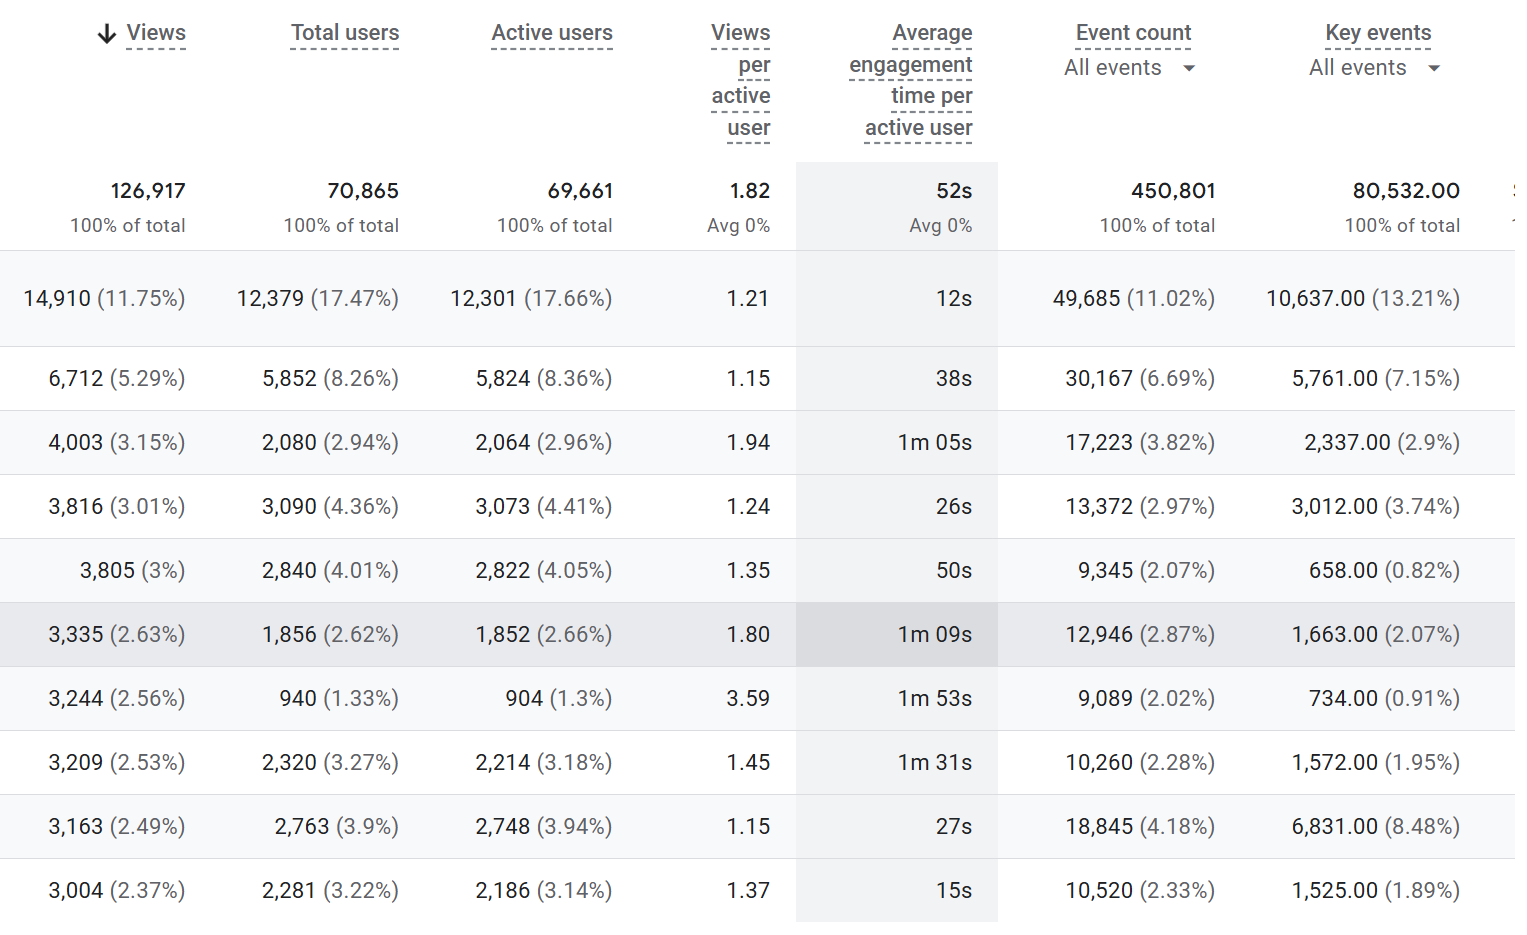1527x935 pixels.
Task: Click the Event count column header
Action: (x=1133, y=33)
